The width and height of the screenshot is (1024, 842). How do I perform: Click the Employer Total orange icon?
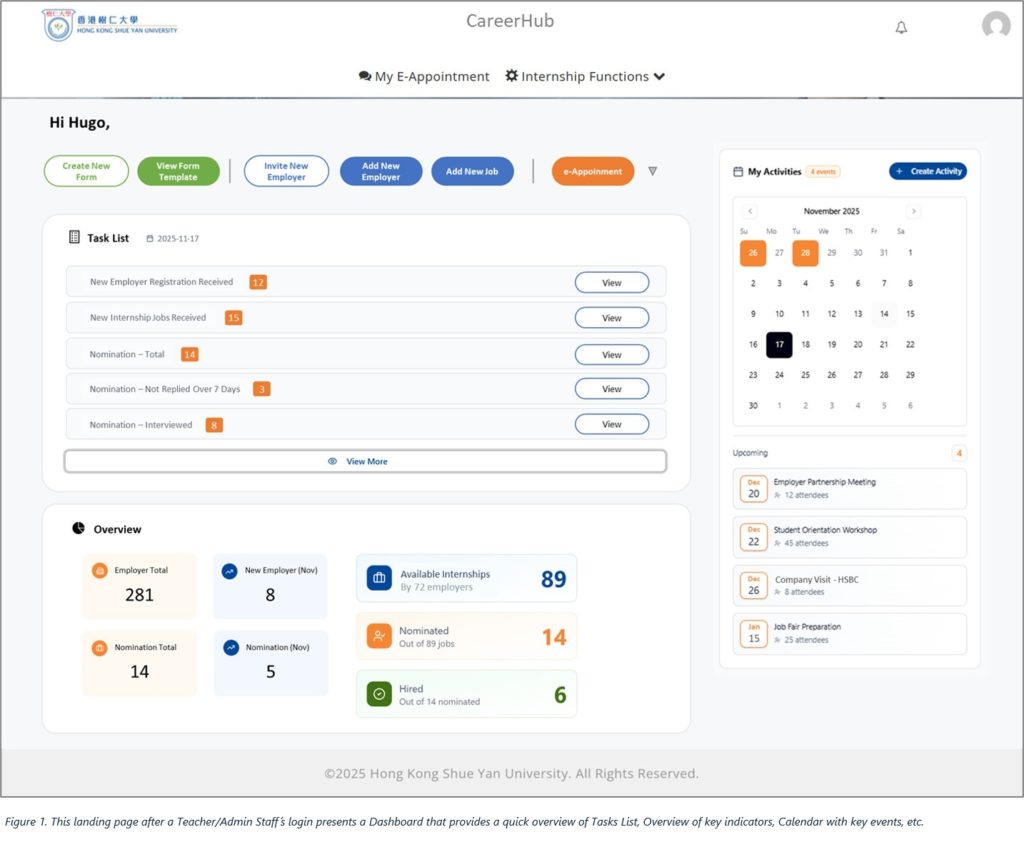99,571
